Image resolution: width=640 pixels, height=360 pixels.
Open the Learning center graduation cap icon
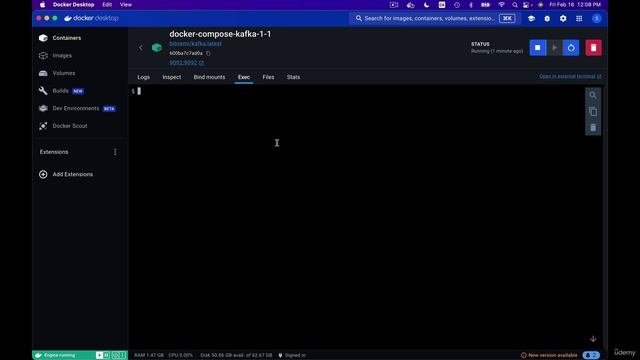(x=531, y=18)
